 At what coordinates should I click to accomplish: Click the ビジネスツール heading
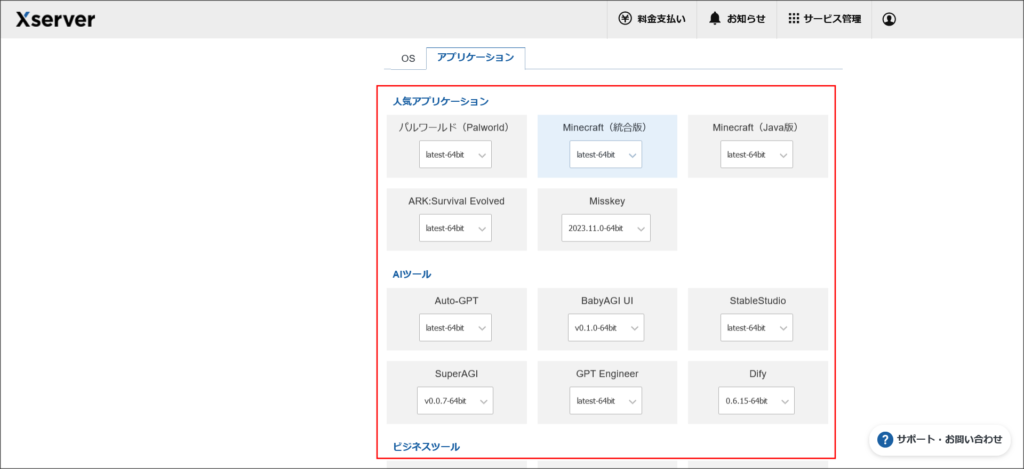tap(426, 447)
